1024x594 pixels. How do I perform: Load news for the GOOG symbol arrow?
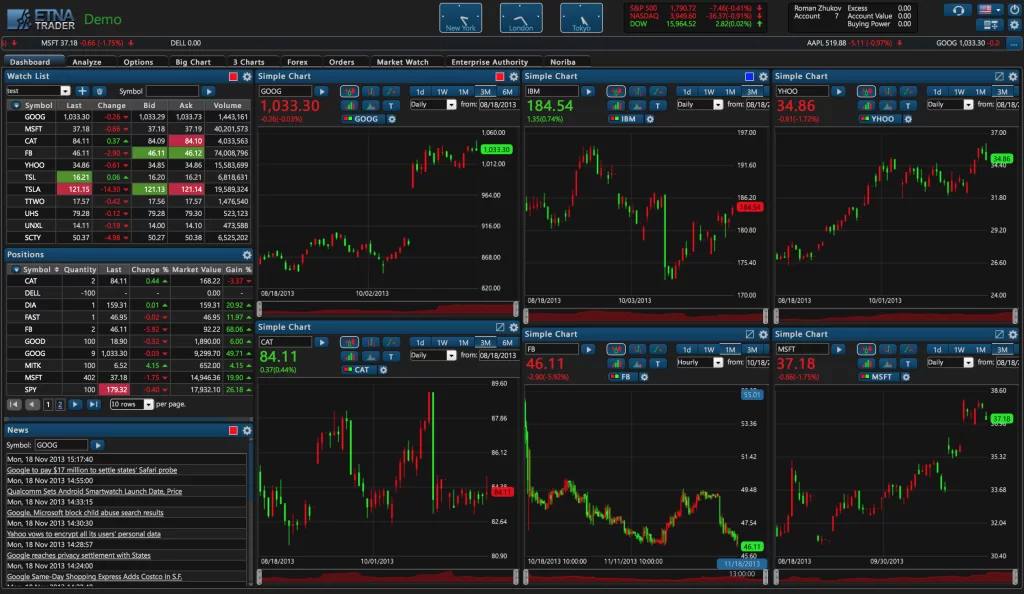coord(97,445)
